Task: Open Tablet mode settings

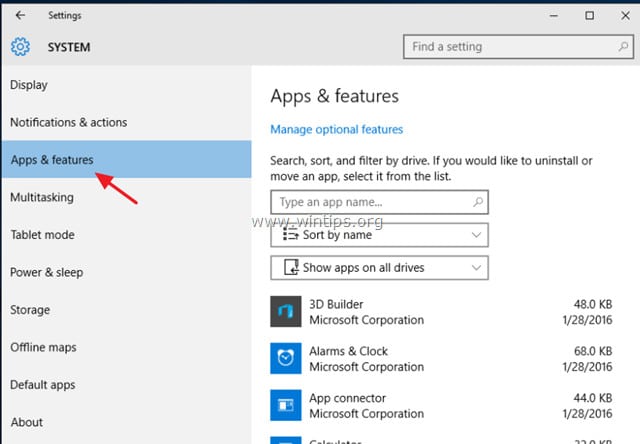Action: [127, 235]
